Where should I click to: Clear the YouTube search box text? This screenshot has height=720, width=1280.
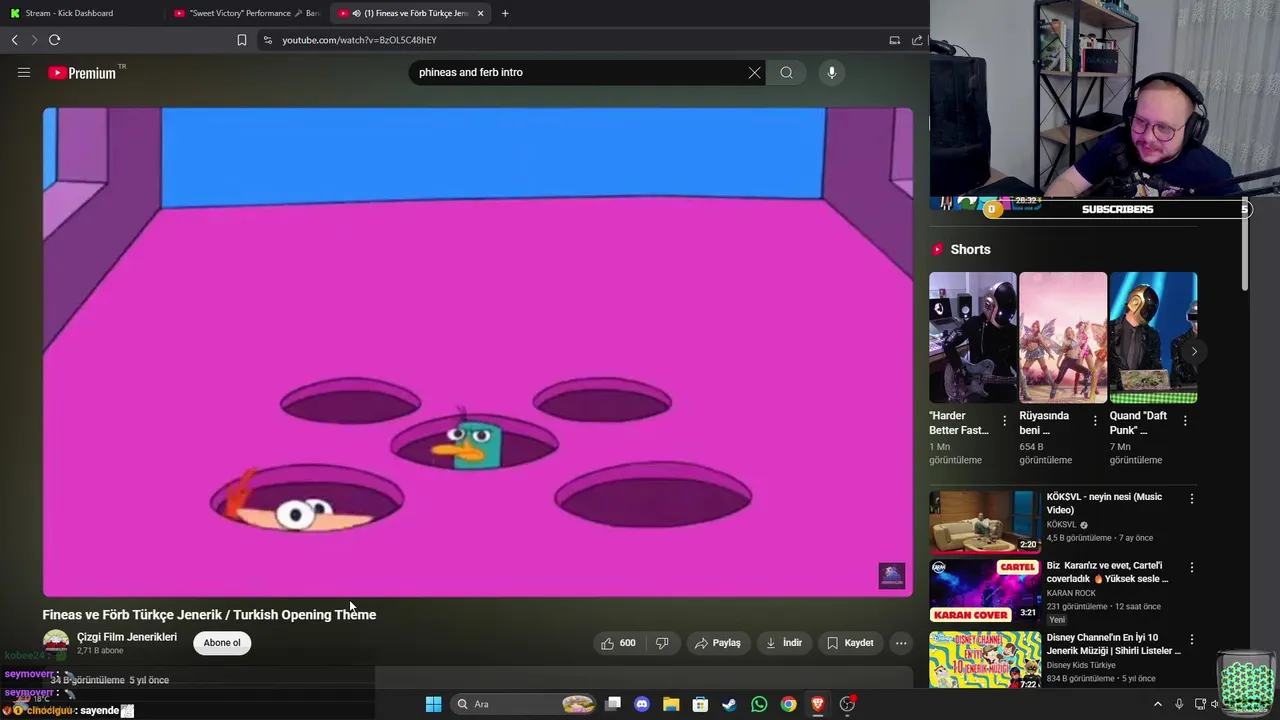point(754,72)
